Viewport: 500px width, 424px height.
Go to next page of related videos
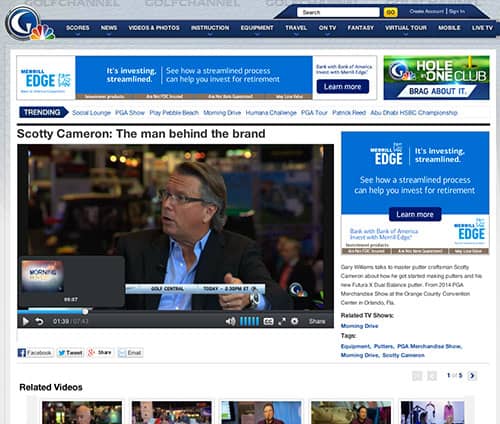point(472,376)
